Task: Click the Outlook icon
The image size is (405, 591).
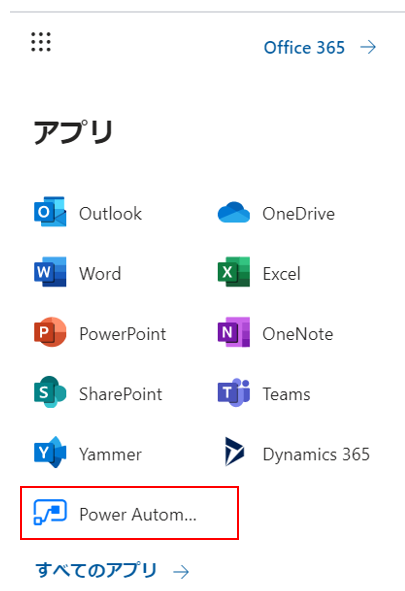Action: click(x=50, y=212)
